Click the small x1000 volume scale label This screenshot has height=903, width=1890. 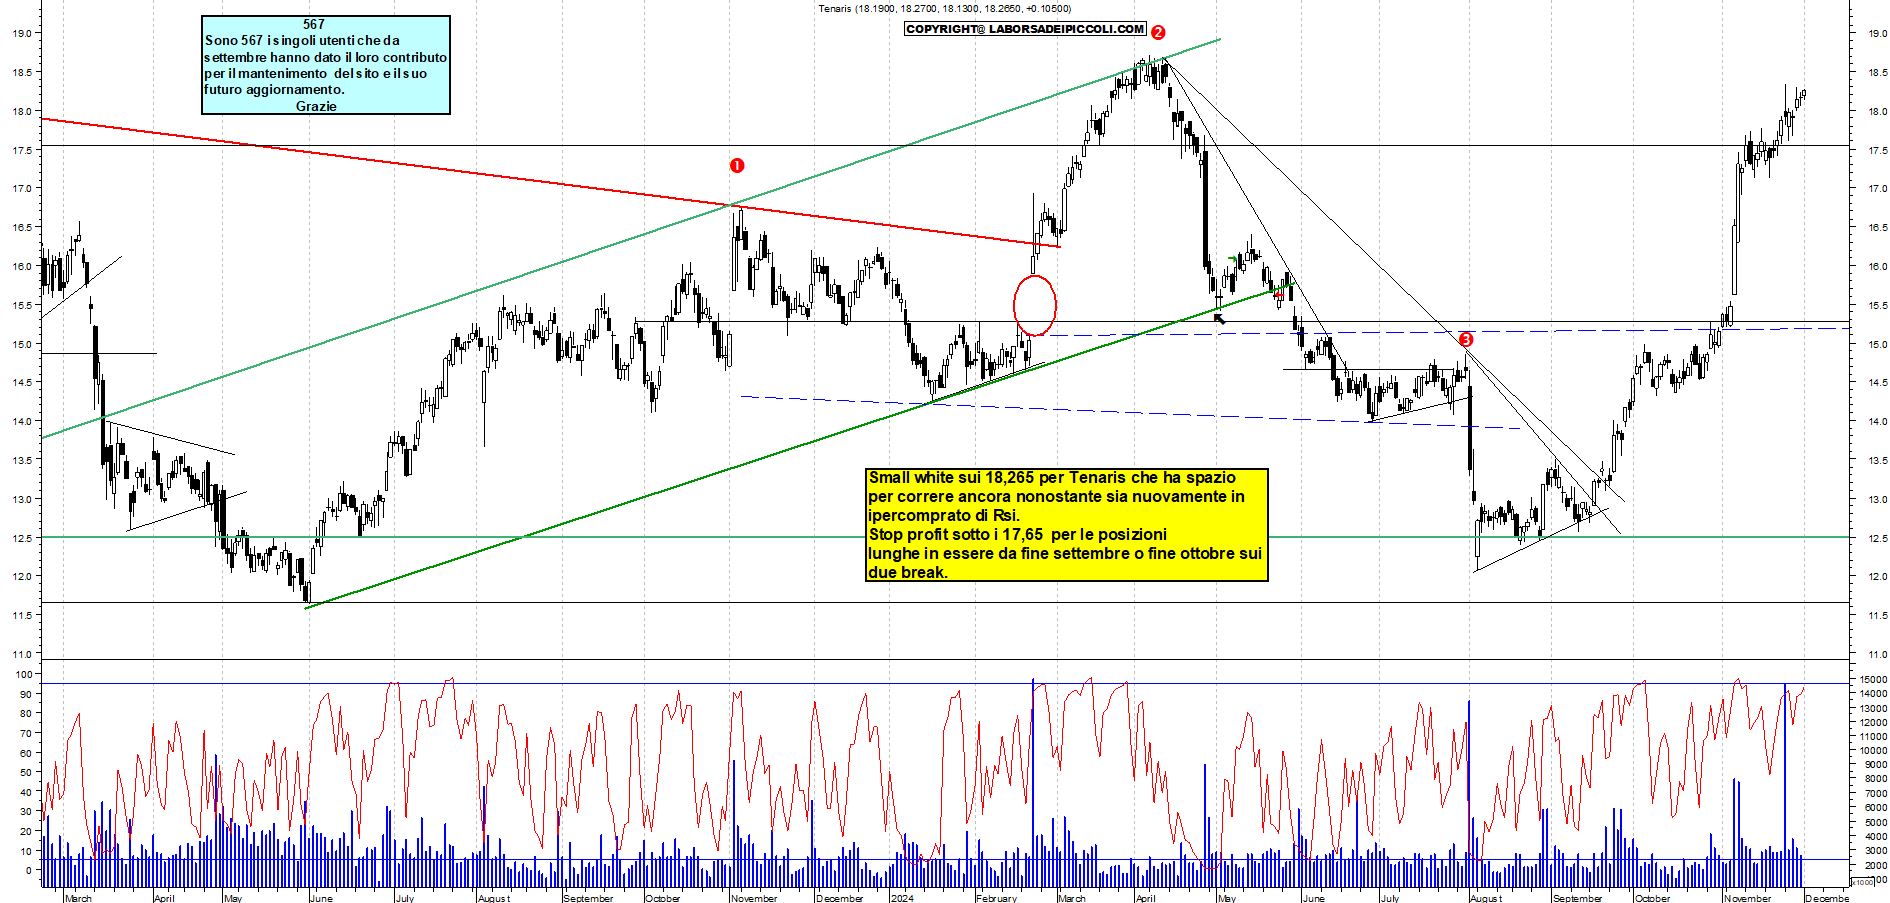pos(1863,882)
